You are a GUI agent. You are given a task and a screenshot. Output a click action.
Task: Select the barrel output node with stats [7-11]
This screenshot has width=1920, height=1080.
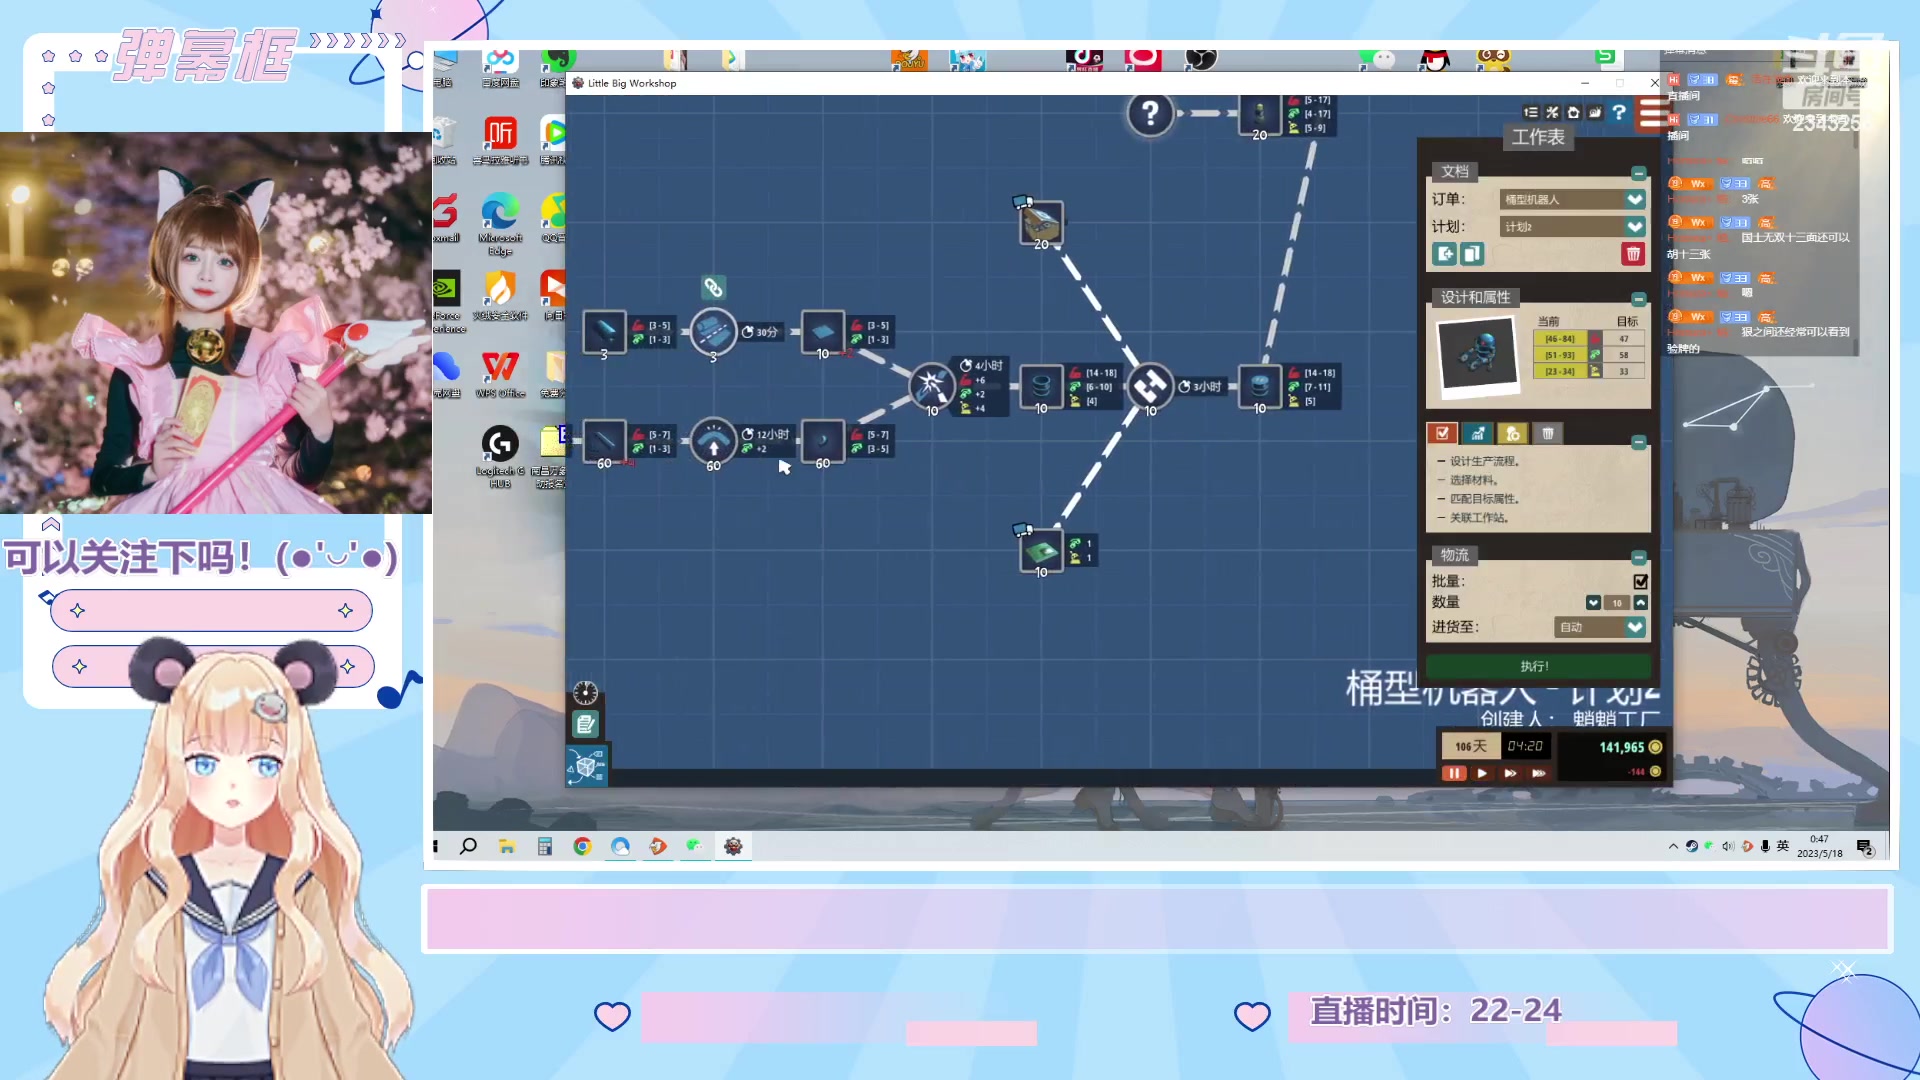coord(1260,386)
